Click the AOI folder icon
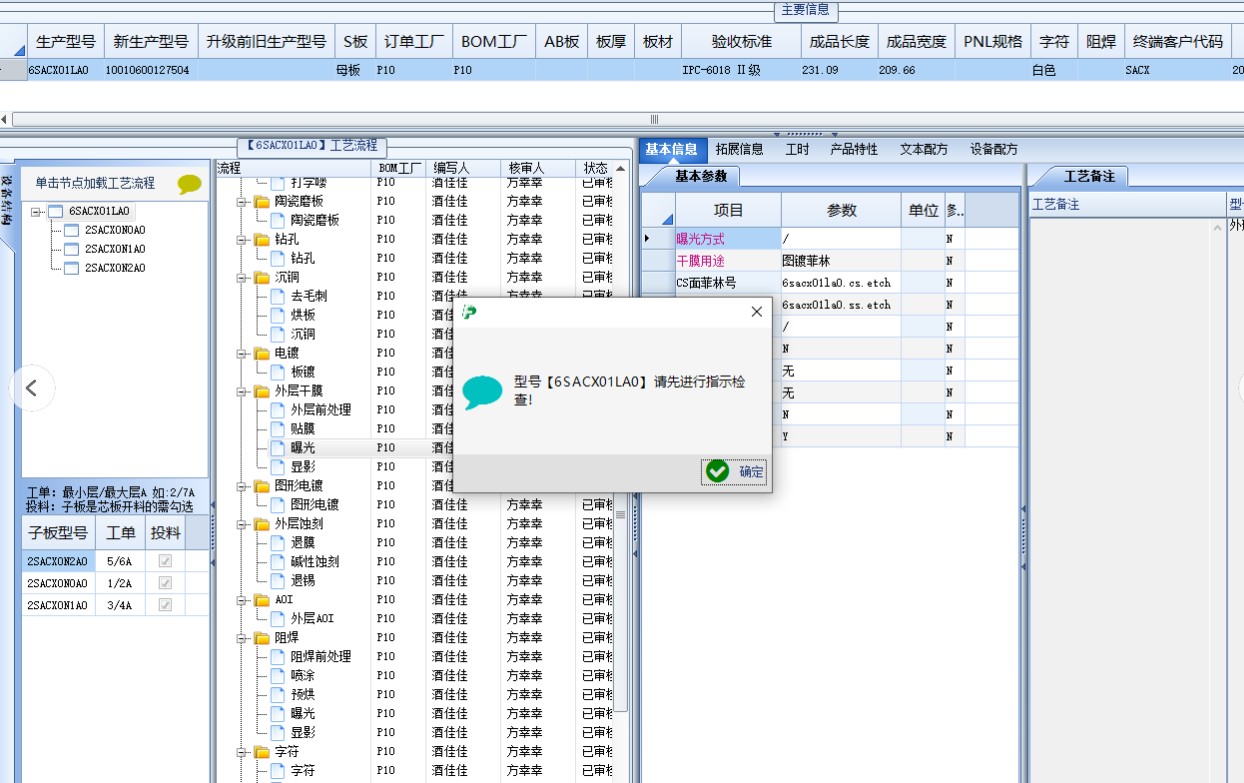The height and width of the screenshot is (783, 1244). pos(262,600)
